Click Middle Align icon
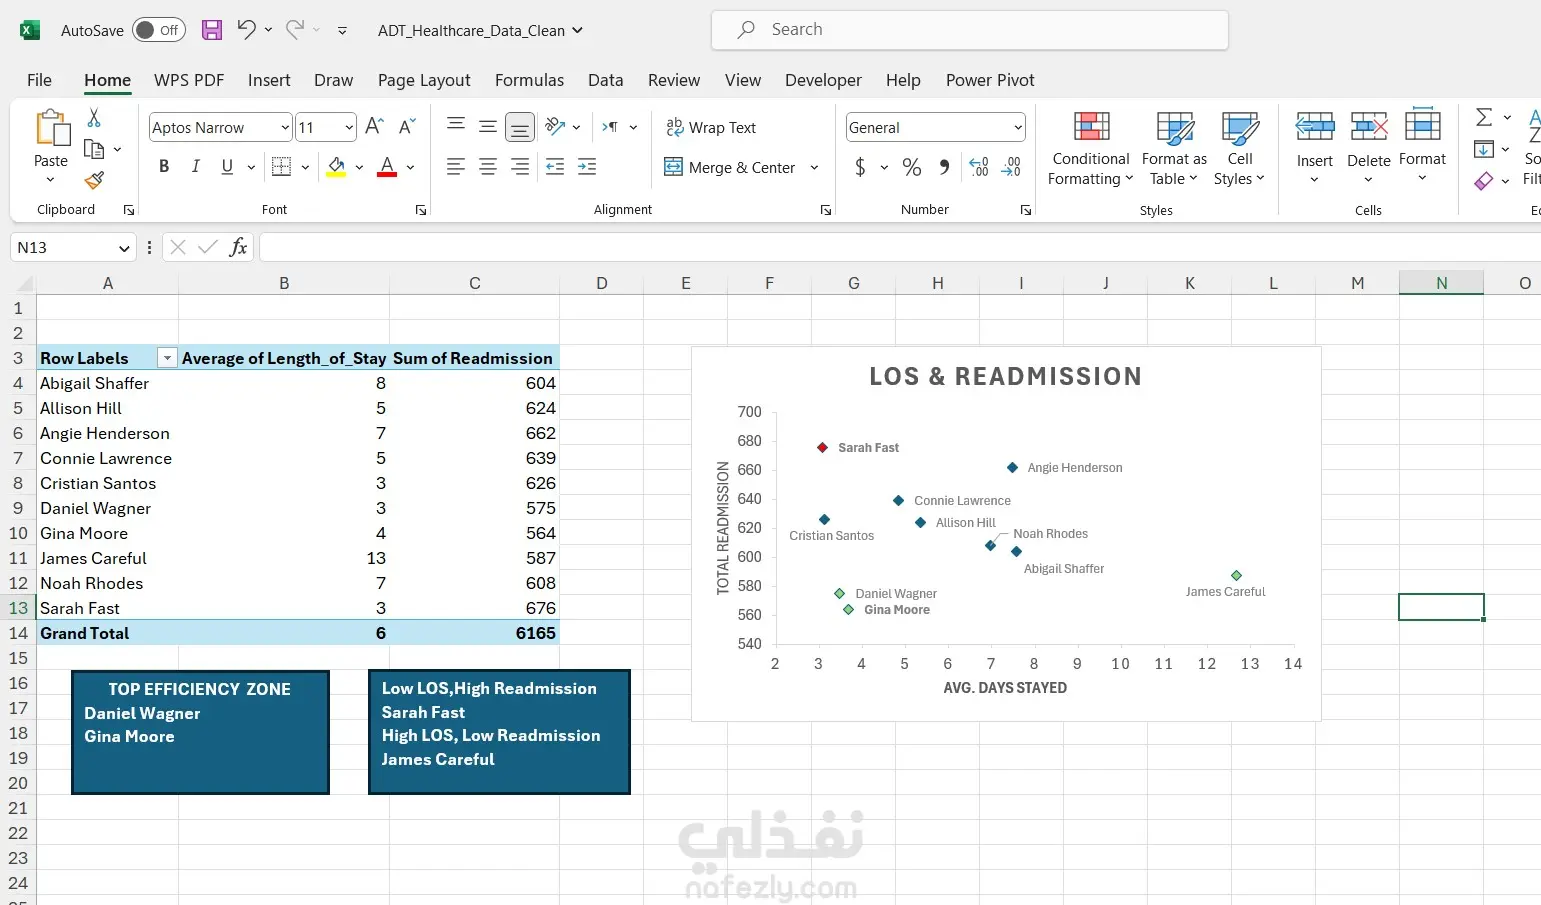The image size is (1541, 905). pyautogui.click(x=488, y=126)
